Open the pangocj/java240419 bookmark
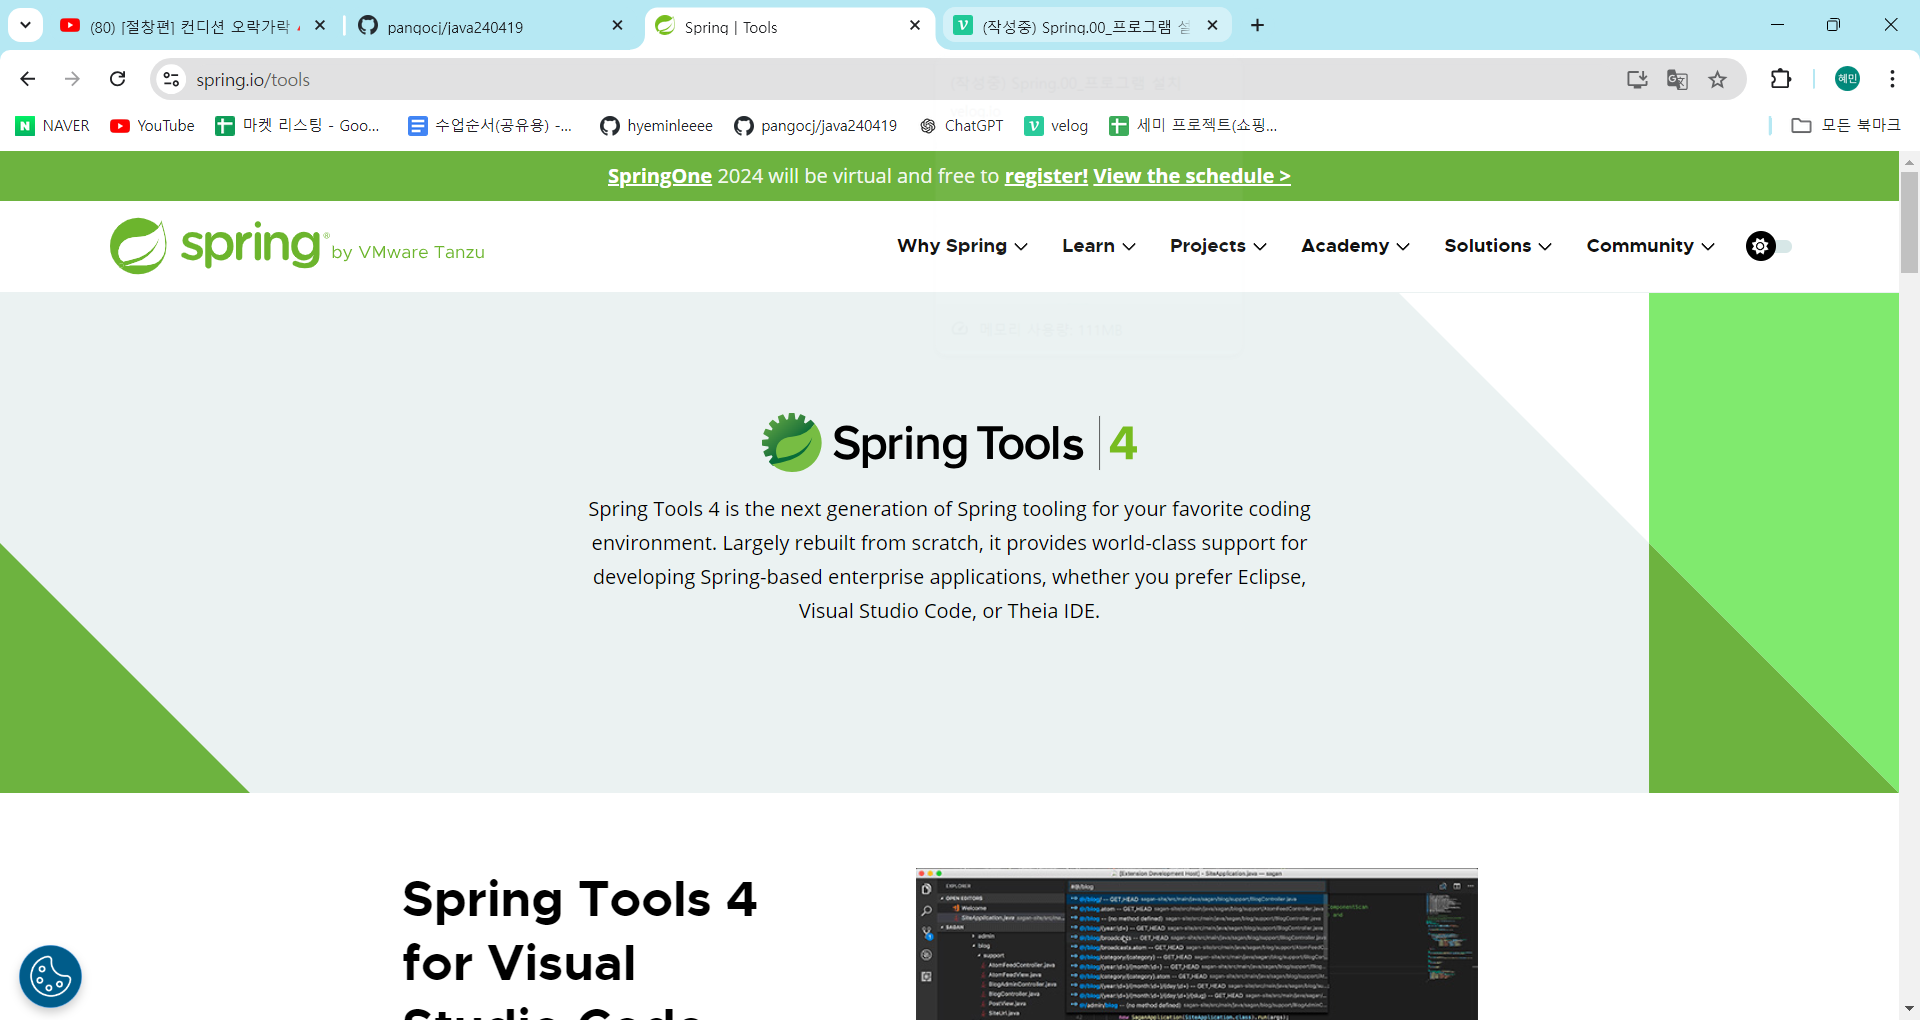The image size is (1920, 1020). point(815,126)
